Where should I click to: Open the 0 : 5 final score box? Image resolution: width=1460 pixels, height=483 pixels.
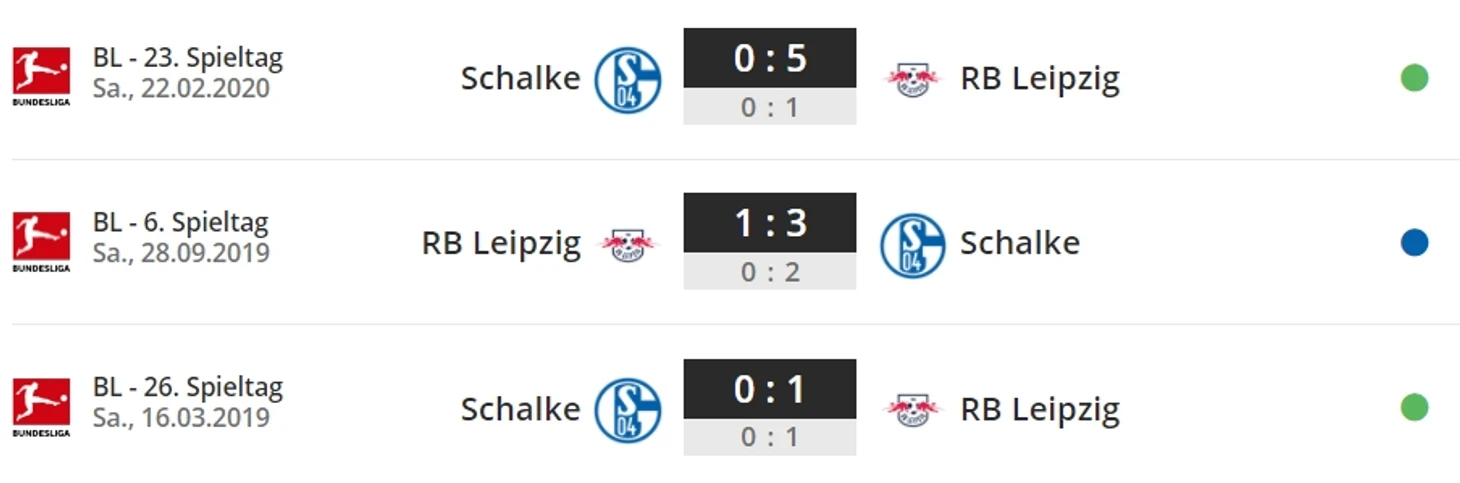[769, 58]
